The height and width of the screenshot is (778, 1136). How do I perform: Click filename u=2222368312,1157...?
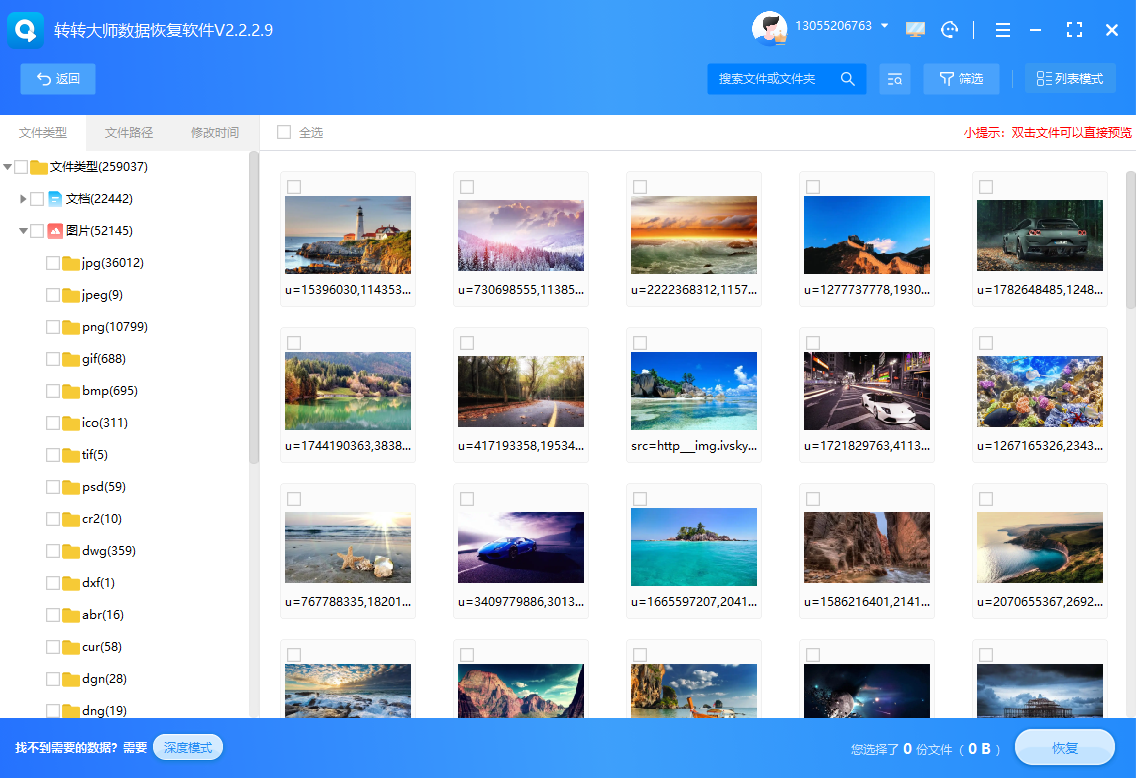[x=693, y=290]
